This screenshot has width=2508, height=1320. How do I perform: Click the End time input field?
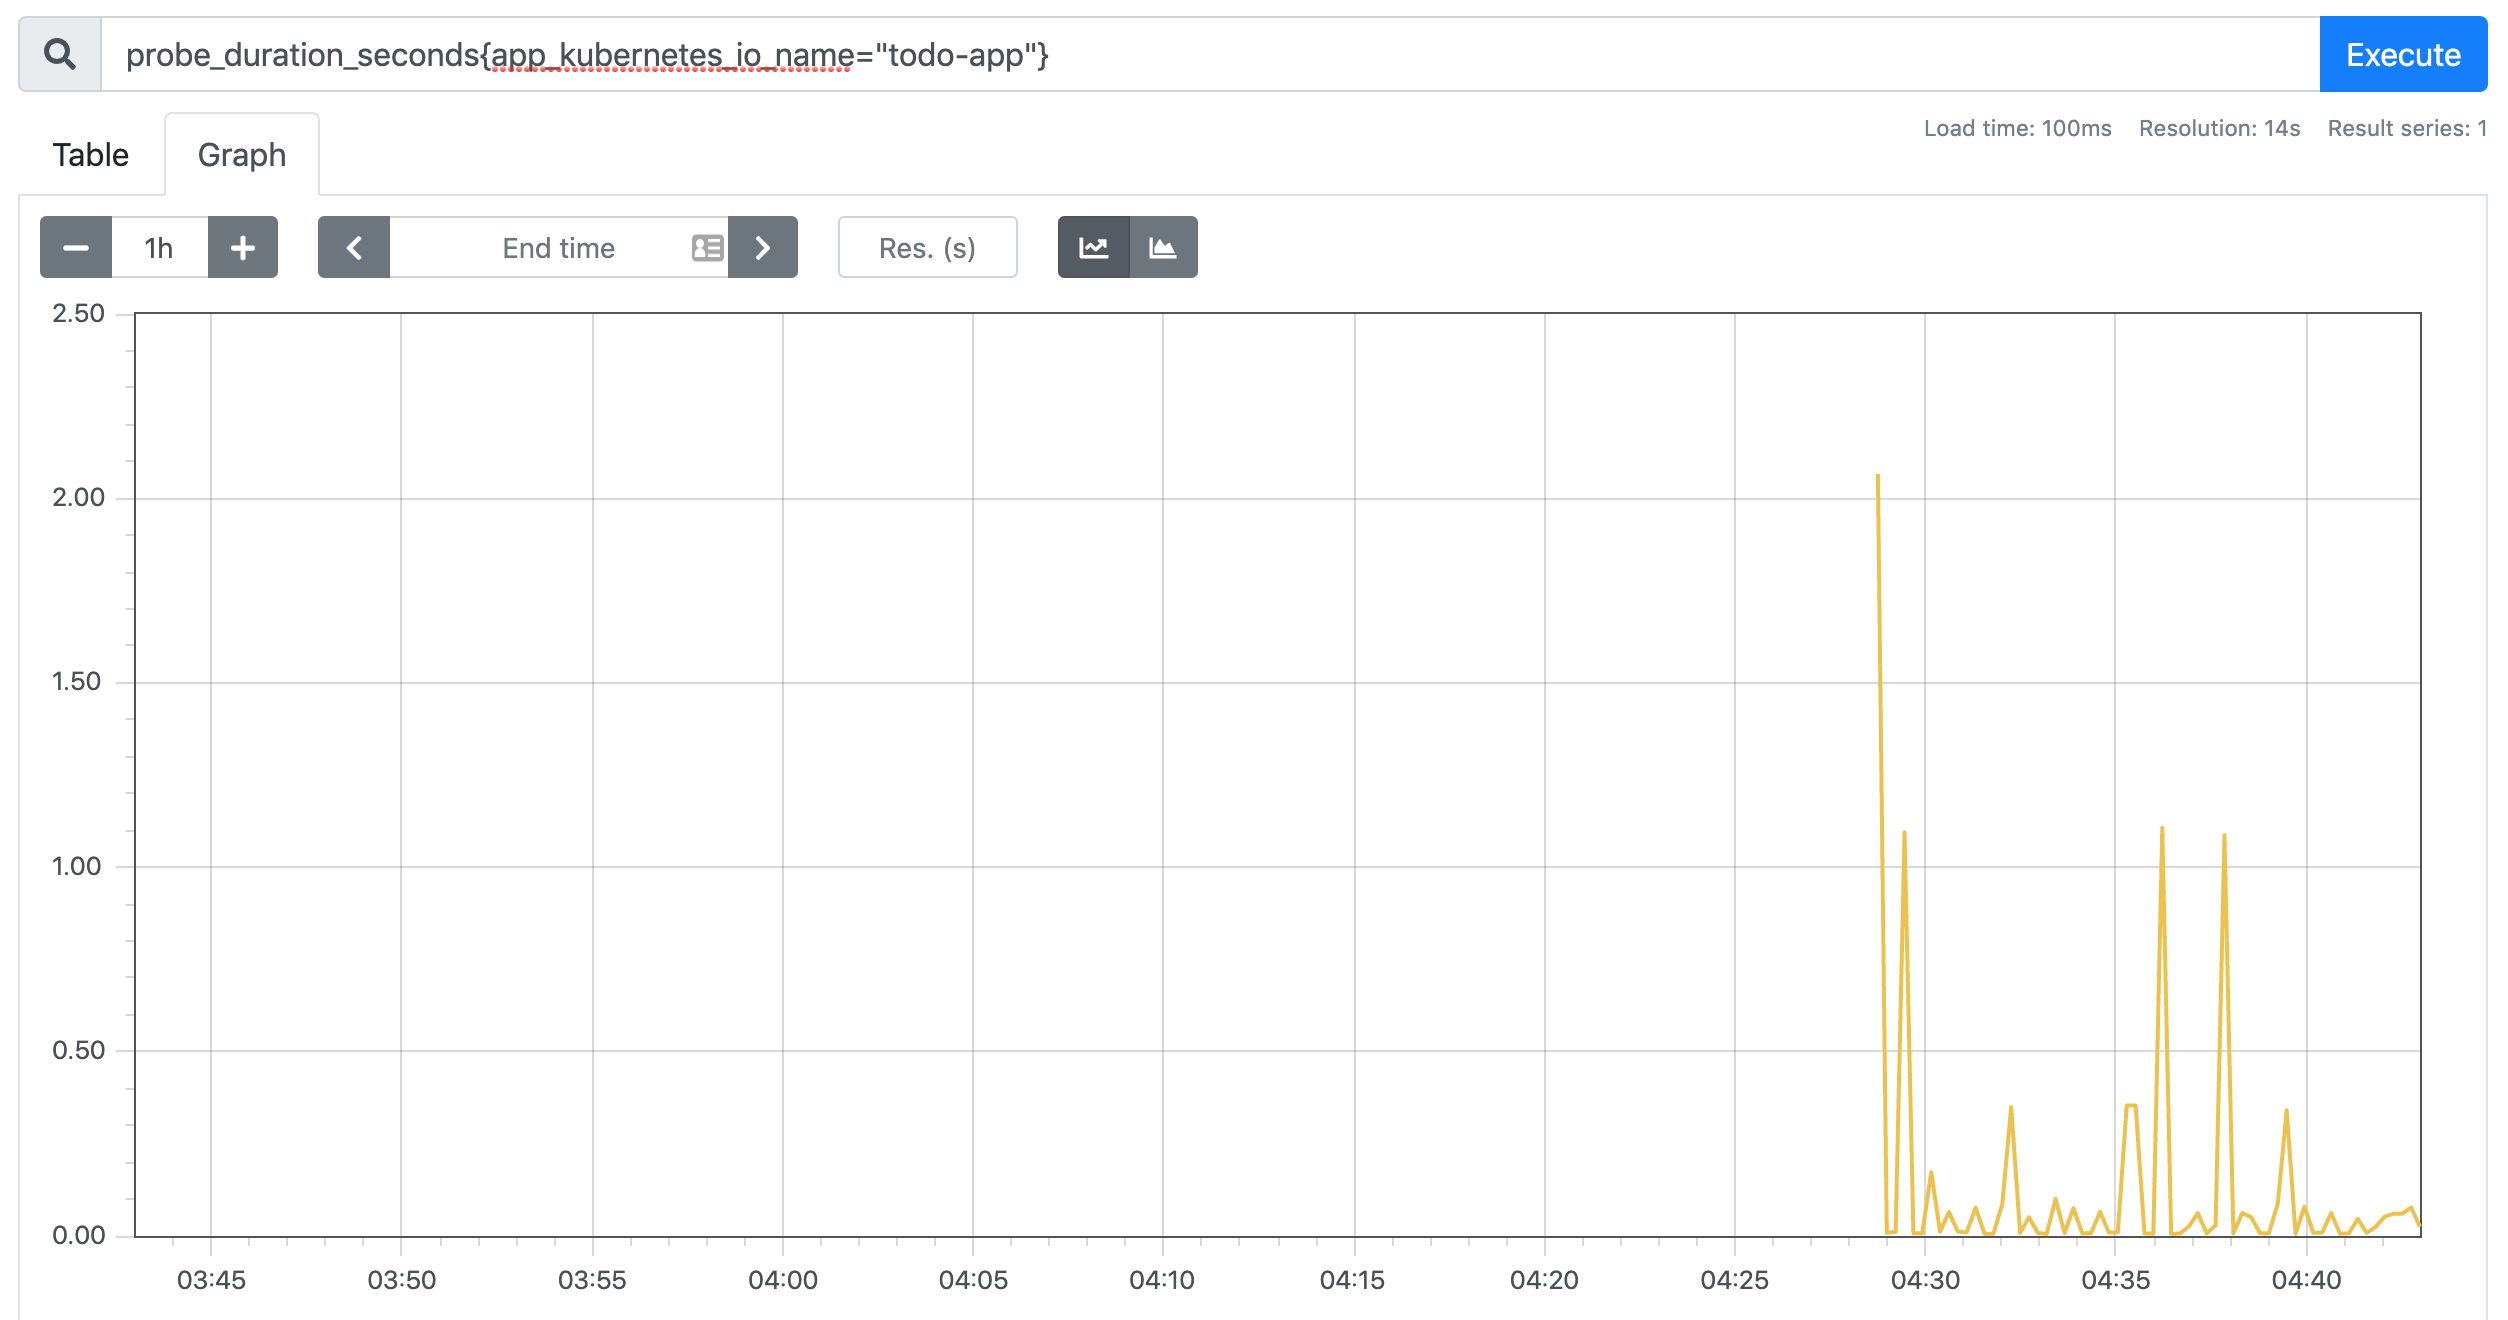coord(557,249)
